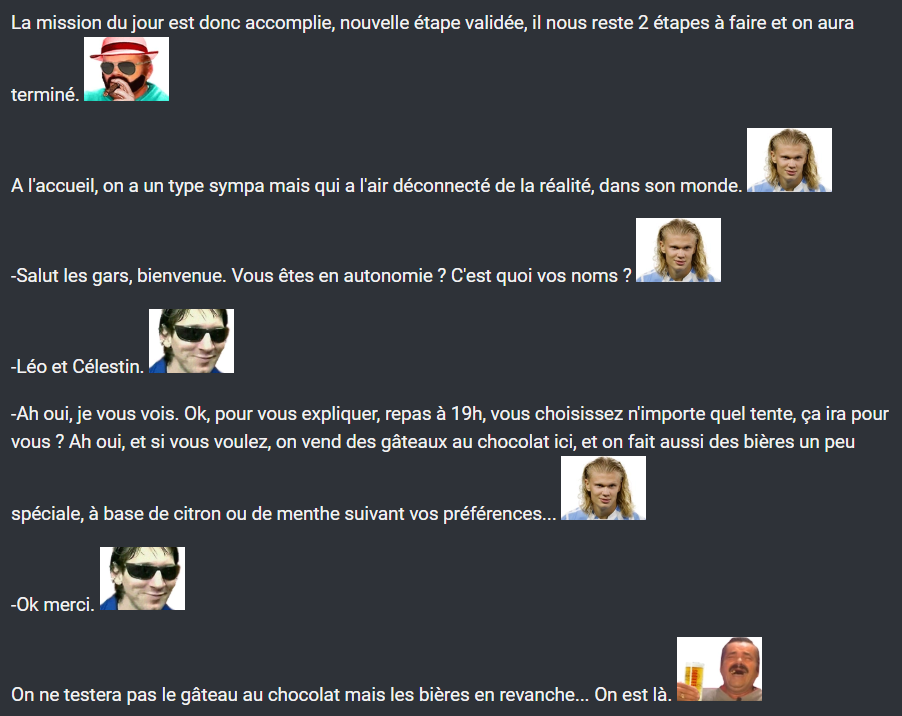Screen dimensions: 902x716
Task: Click the laughing man with beer sticker
Action: click(719, 669)
